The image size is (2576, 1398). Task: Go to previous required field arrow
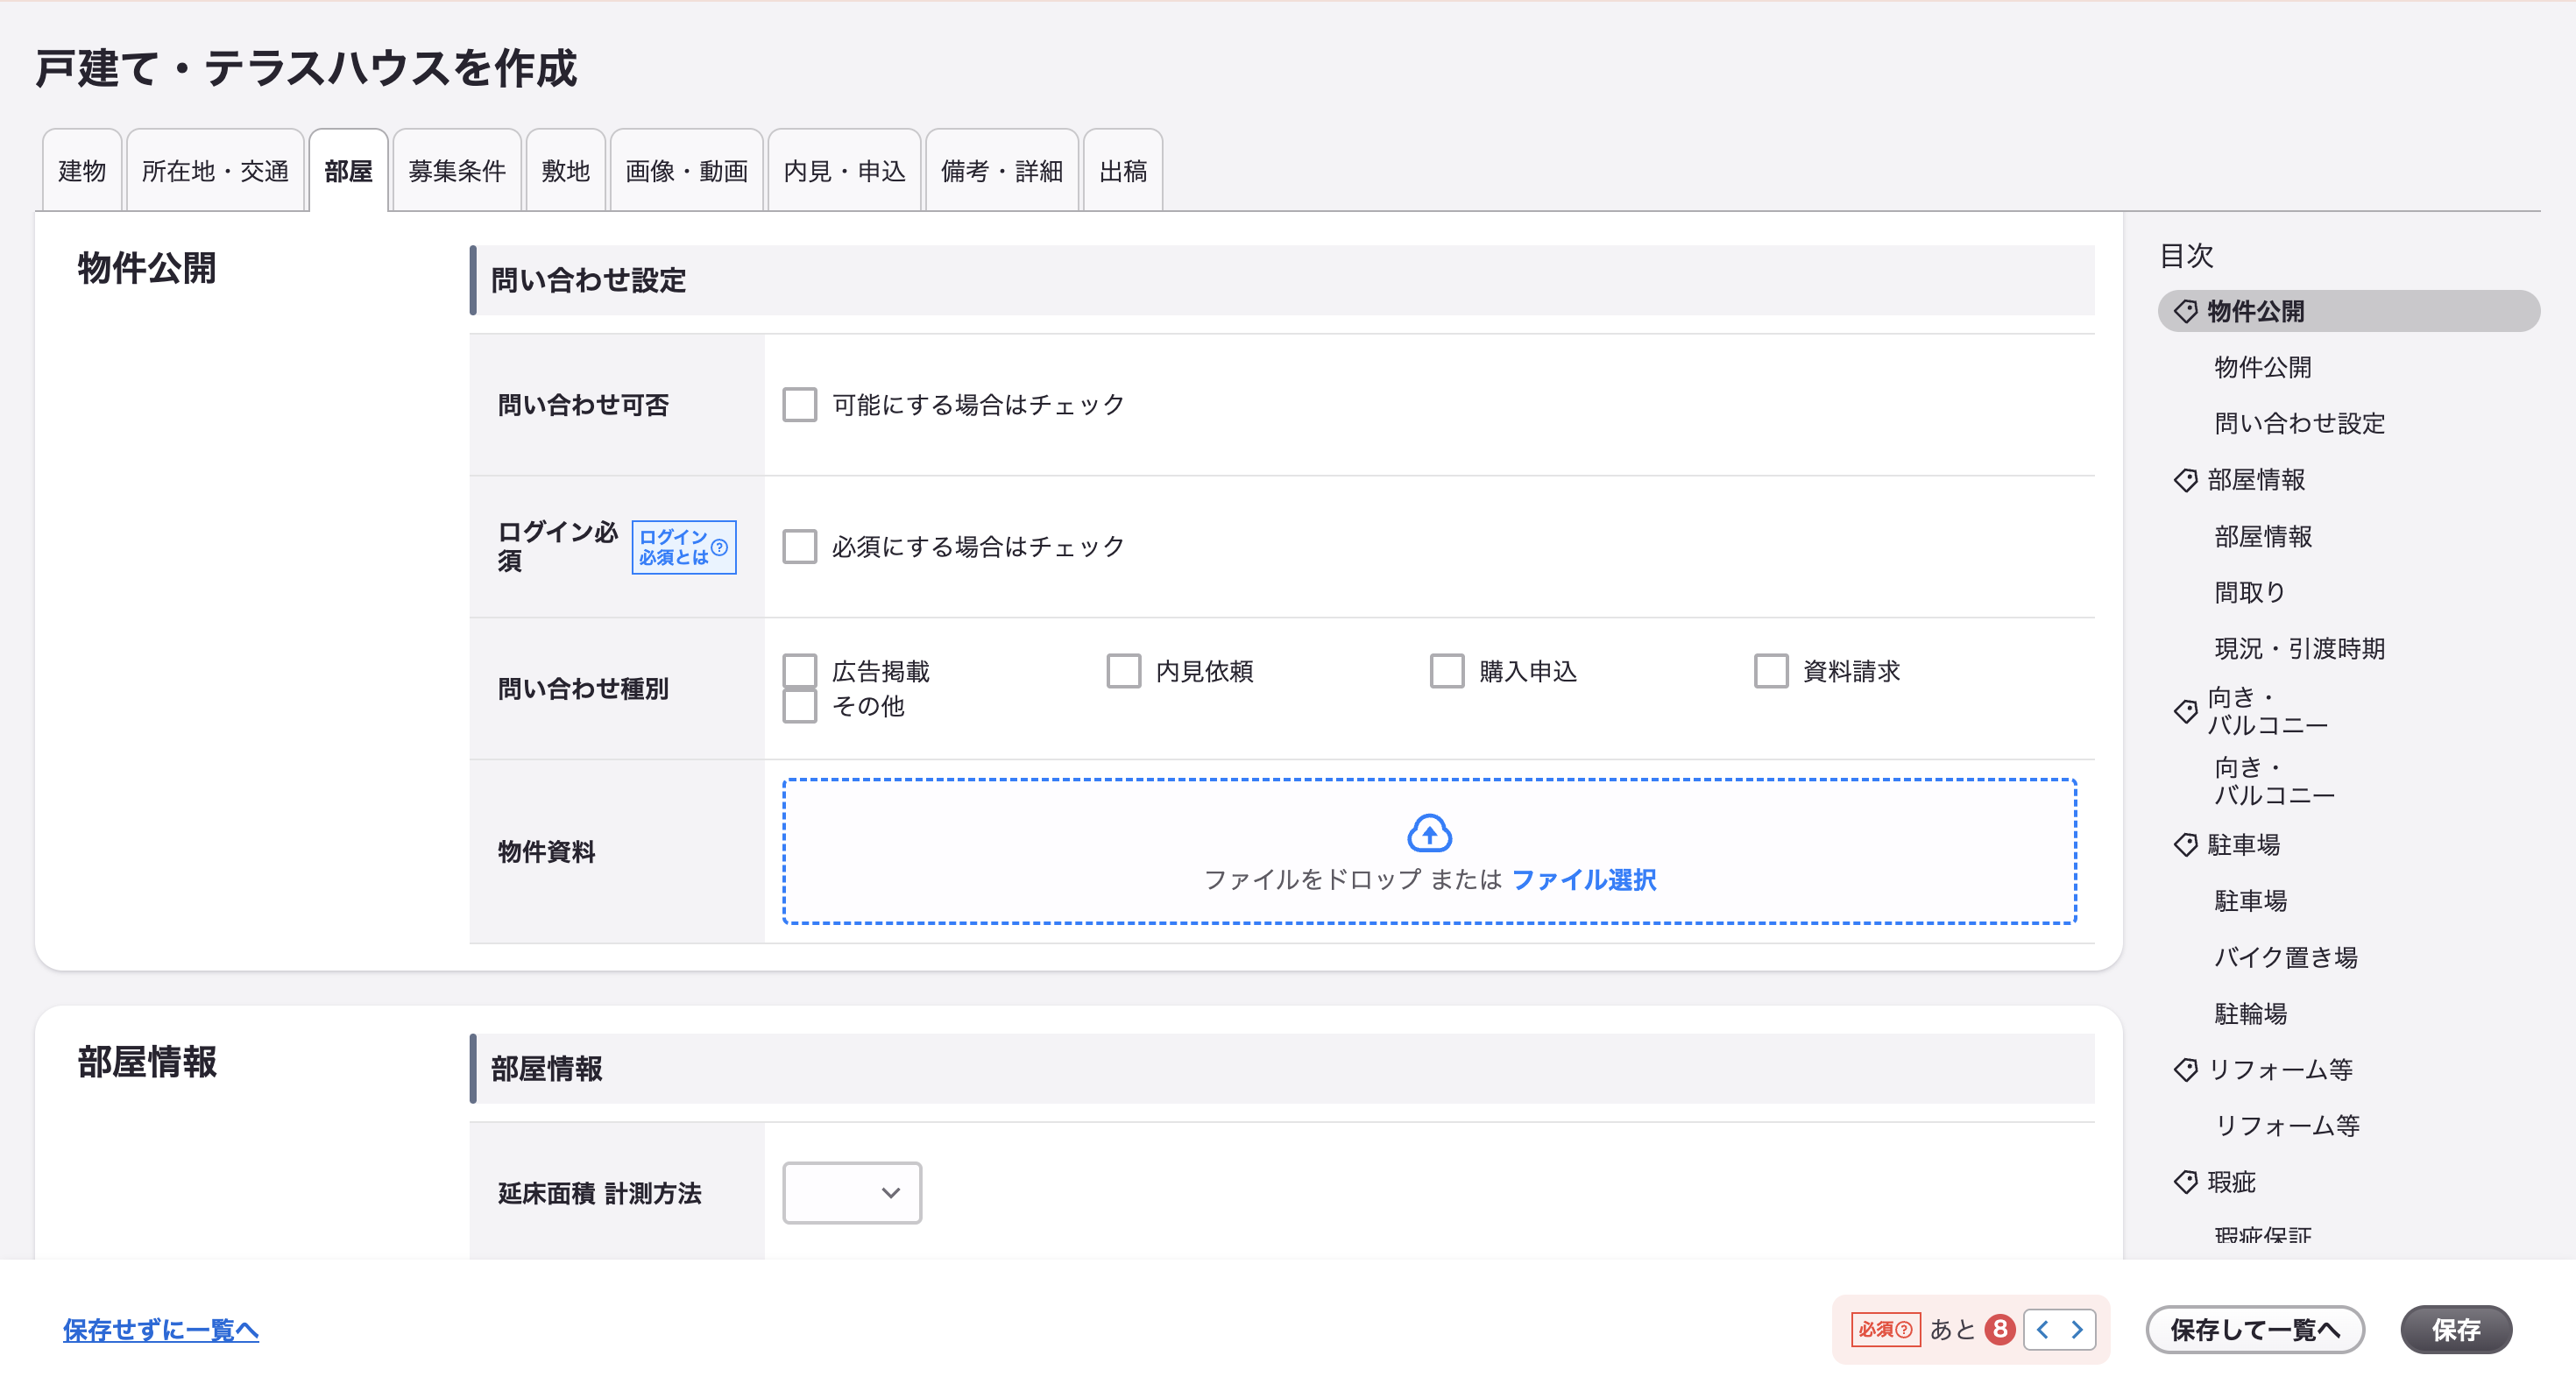[2043, 1329]
